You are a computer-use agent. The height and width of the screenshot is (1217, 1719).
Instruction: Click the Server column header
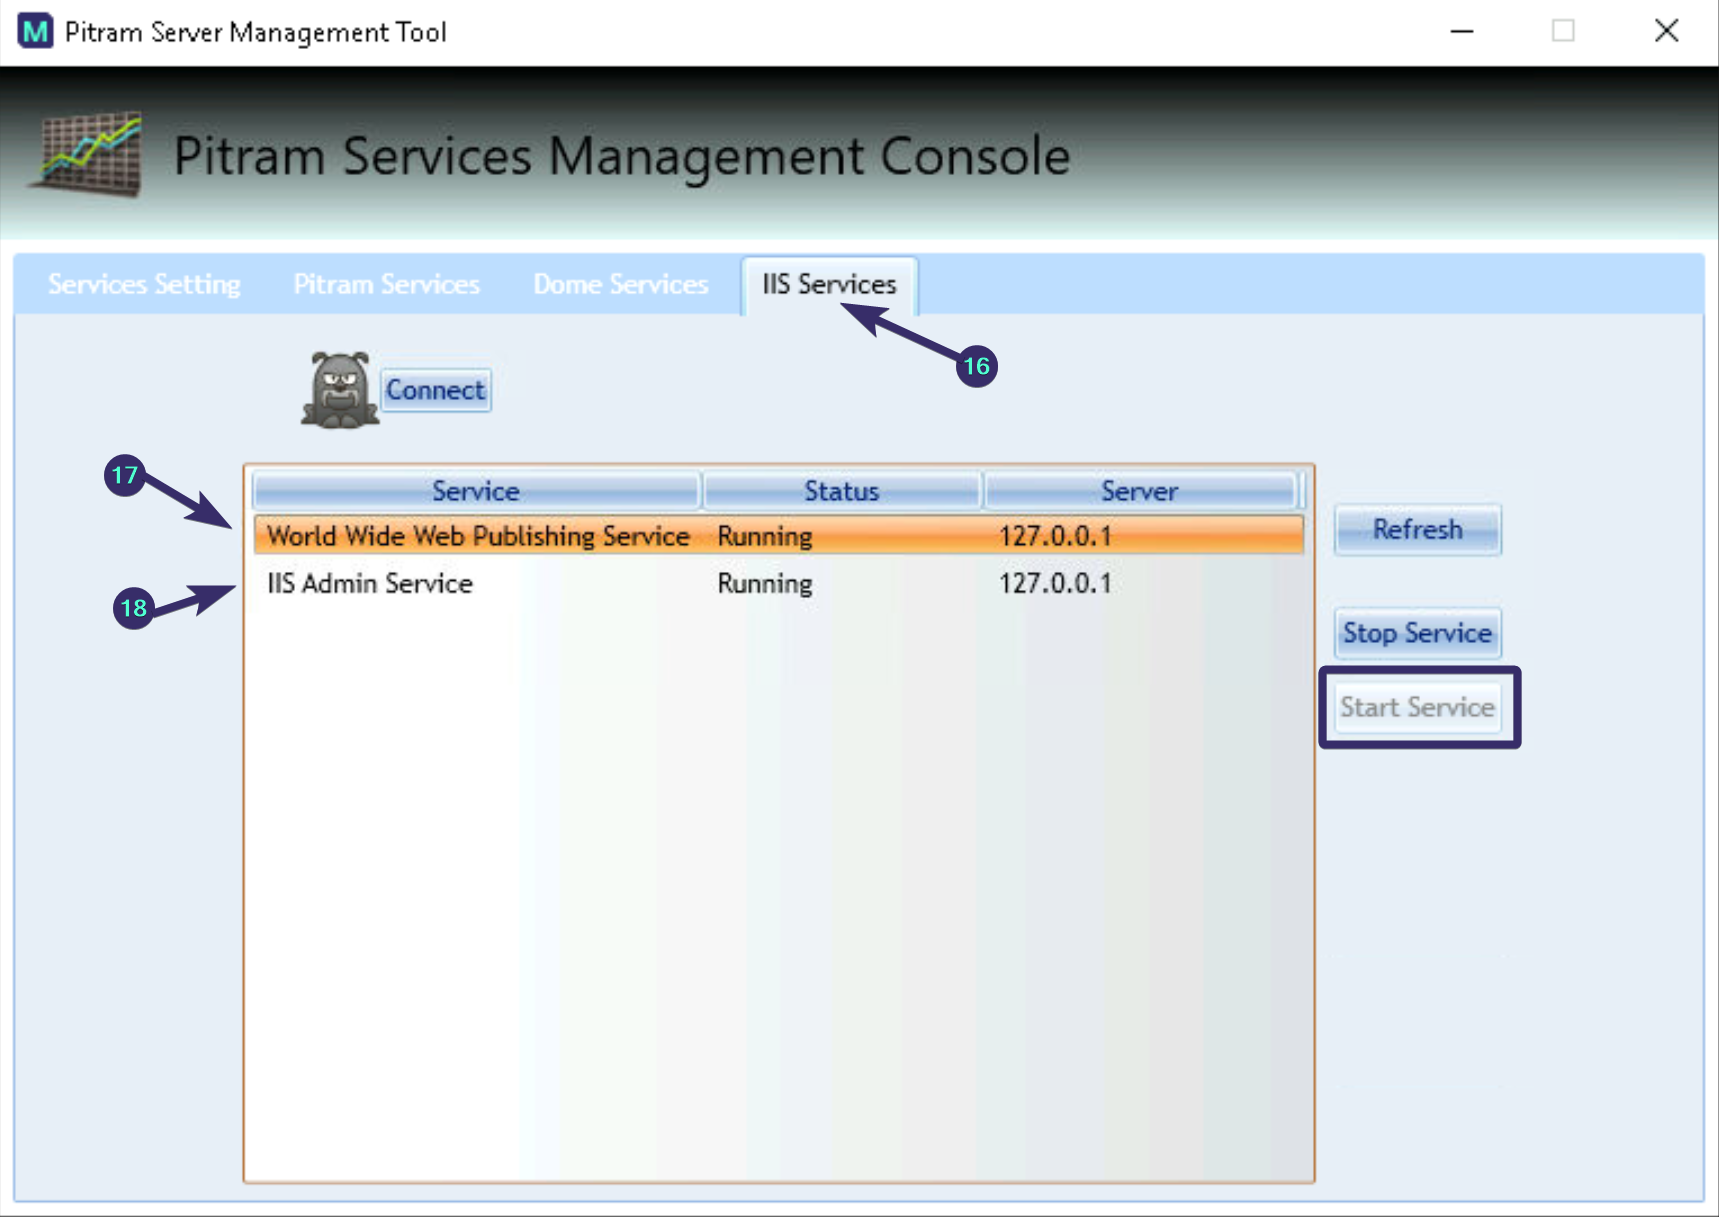[1139, 490]
